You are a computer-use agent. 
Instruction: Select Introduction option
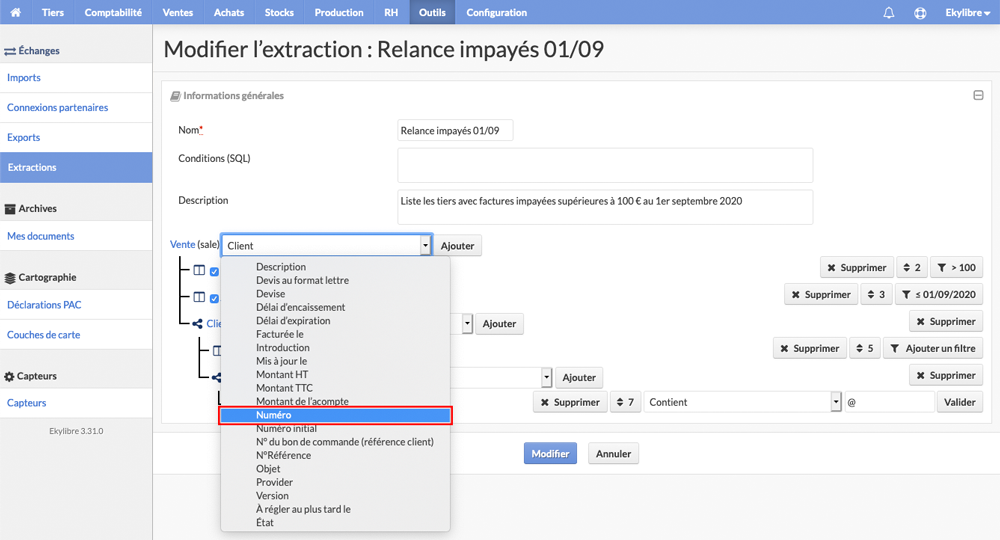283,347
